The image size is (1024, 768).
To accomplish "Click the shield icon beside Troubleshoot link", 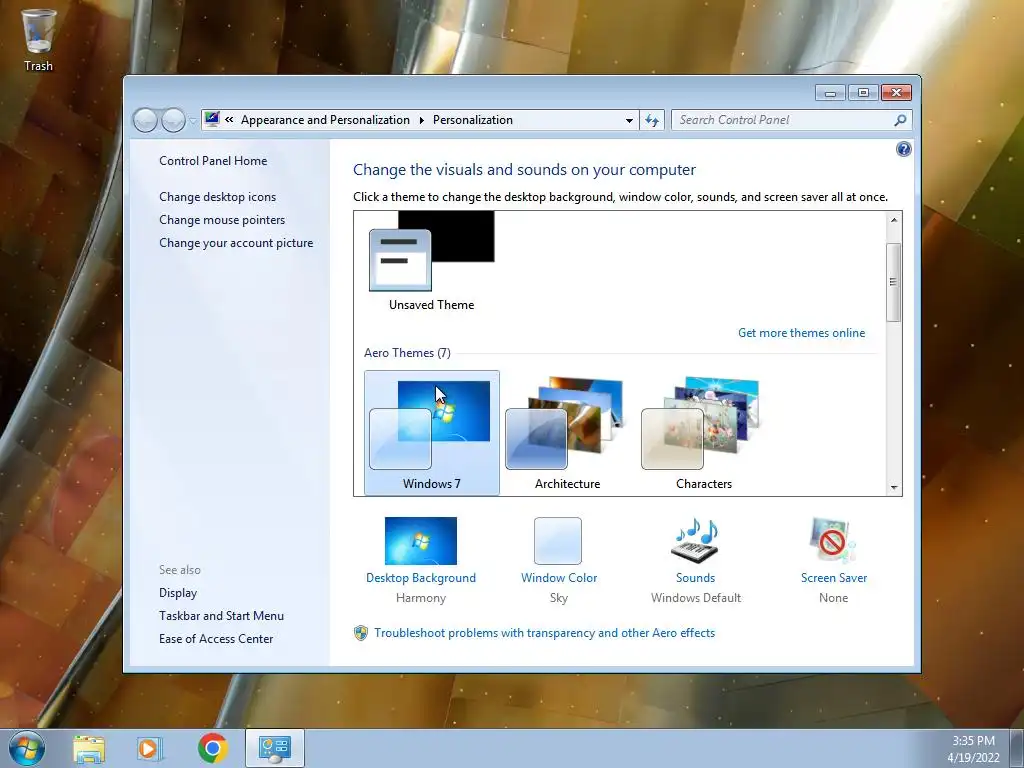I will tap(360, 633).
